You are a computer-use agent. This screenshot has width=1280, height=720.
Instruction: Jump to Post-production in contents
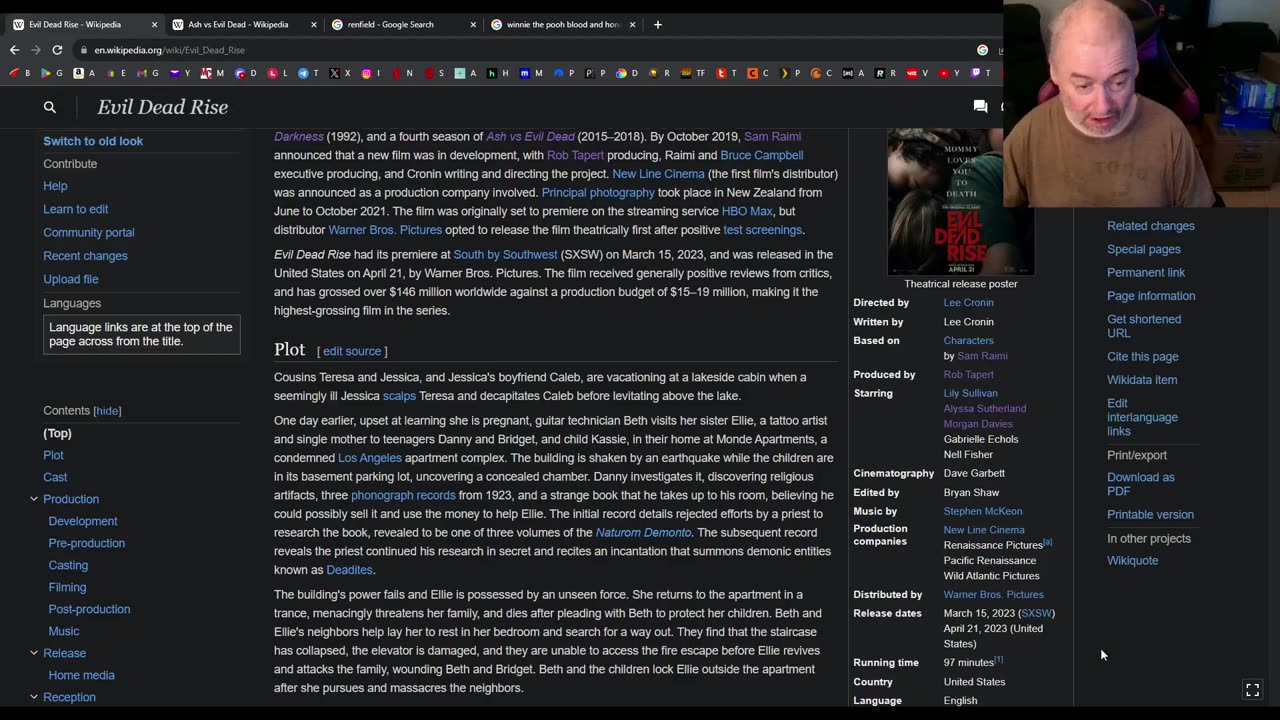tap(89, 609)
